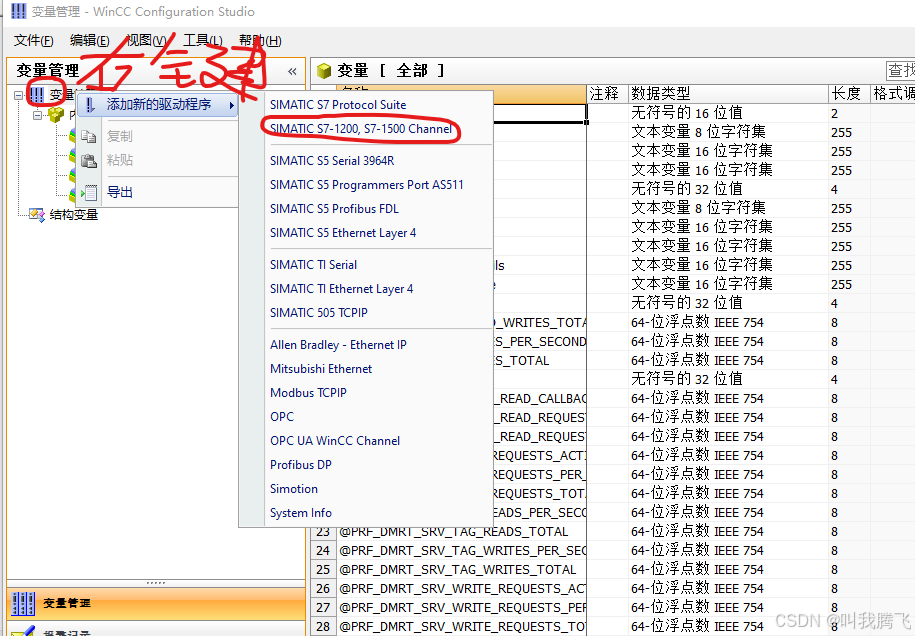Select Profibus DP driver

(x=301, y=464)
